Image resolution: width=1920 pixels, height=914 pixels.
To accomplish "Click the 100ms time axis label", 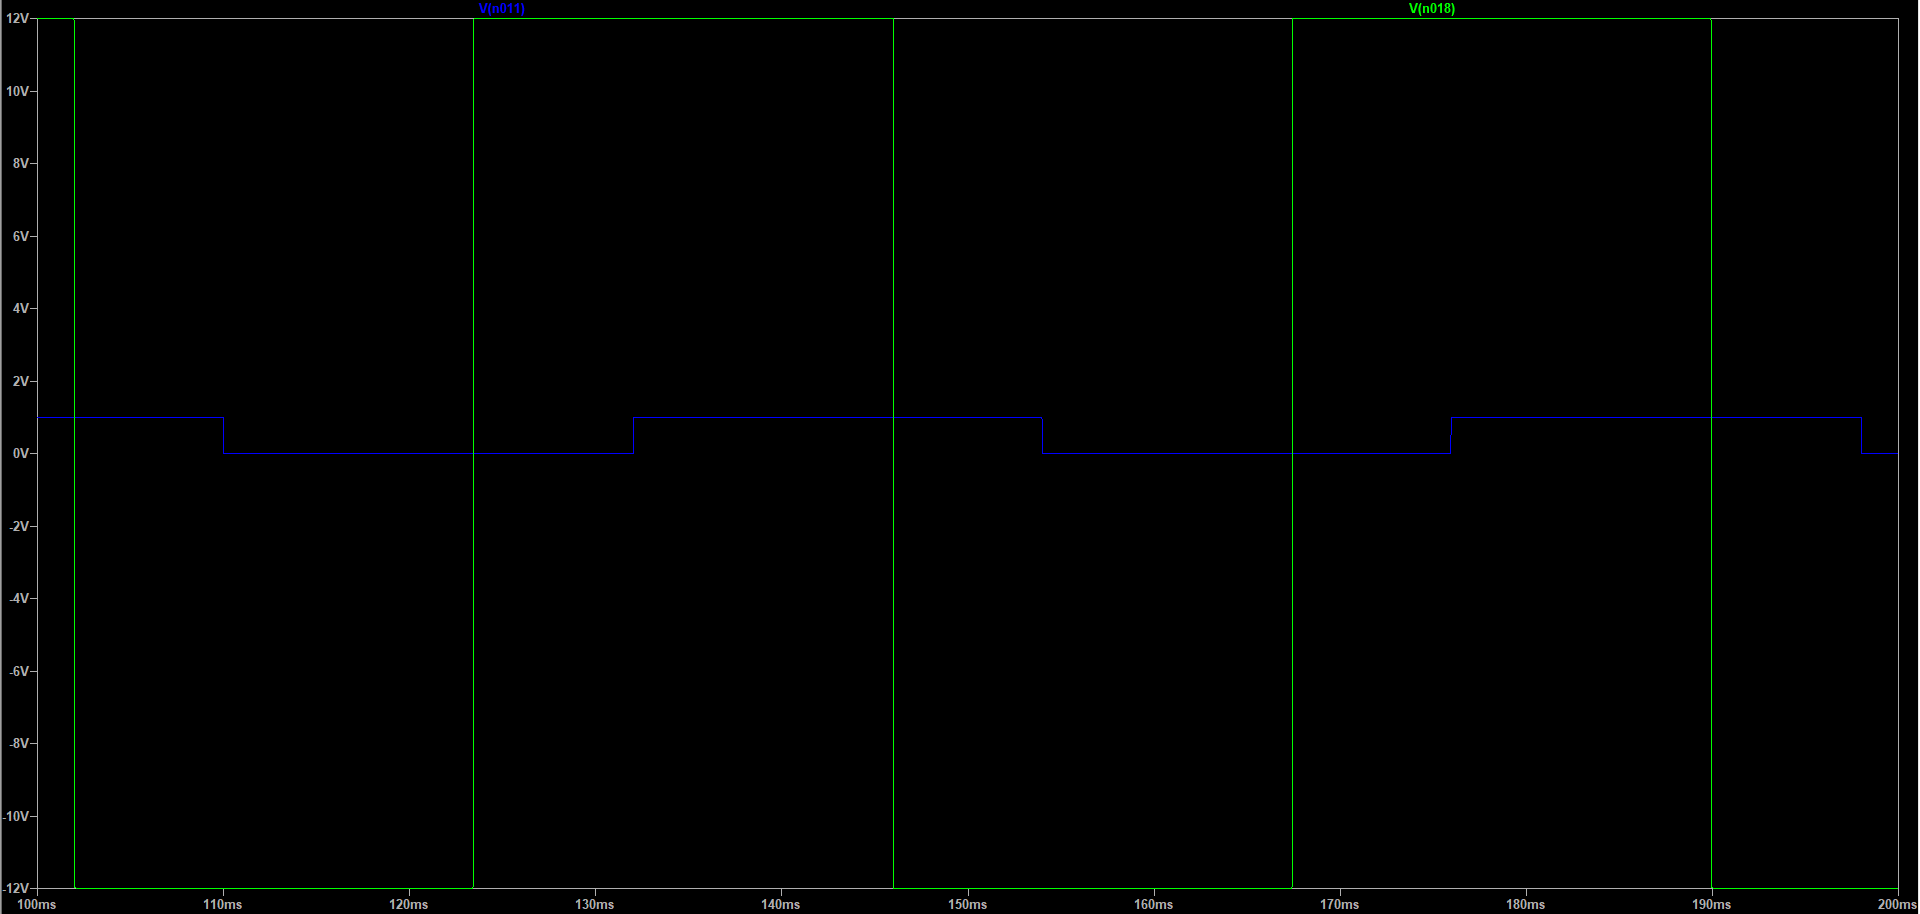I will click(x=37, y=904).
